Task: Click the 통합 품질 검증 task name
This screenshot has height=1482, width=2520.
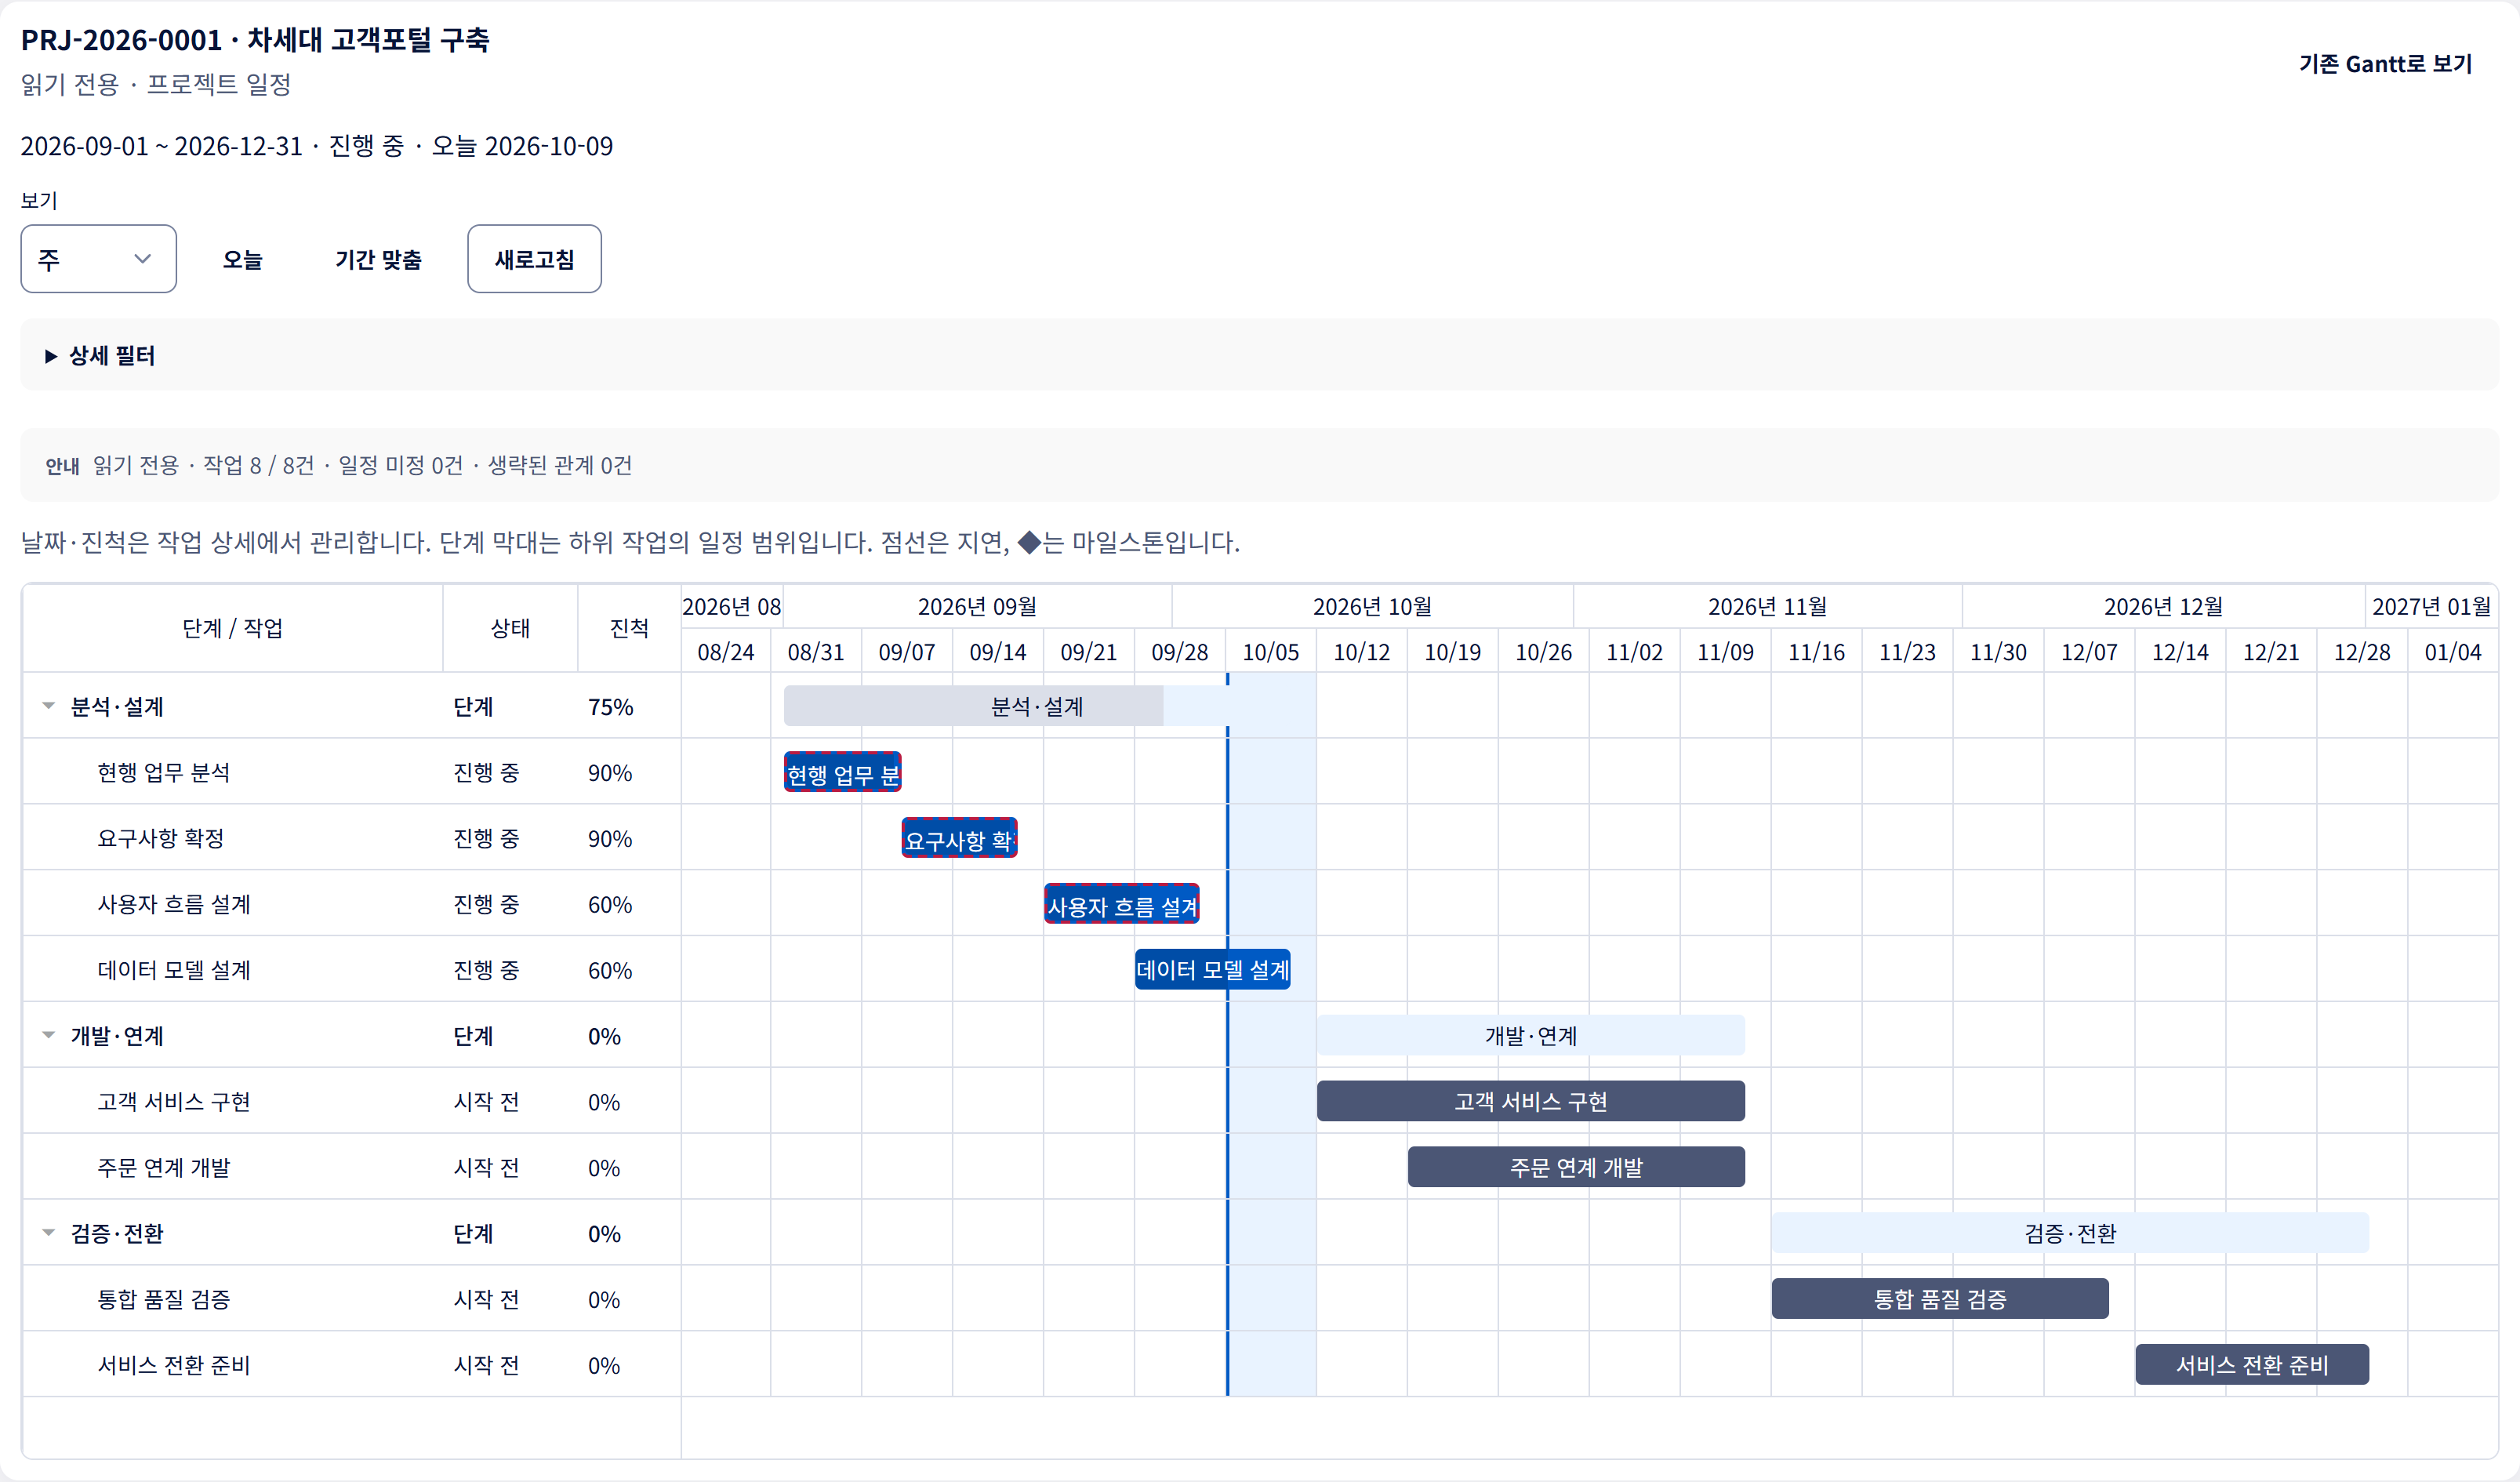Action: click(x=164, y=1299)
